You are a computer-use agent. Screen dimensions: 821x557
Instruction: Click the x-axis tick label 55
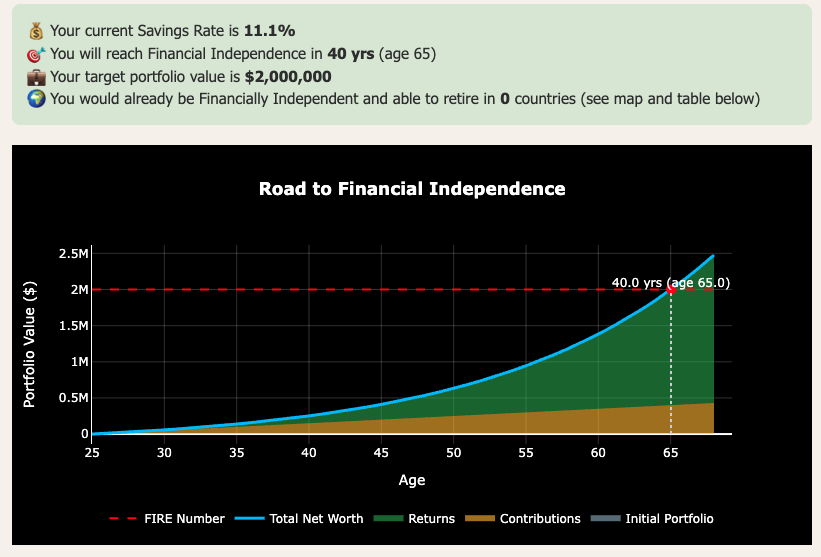[526, 453]
